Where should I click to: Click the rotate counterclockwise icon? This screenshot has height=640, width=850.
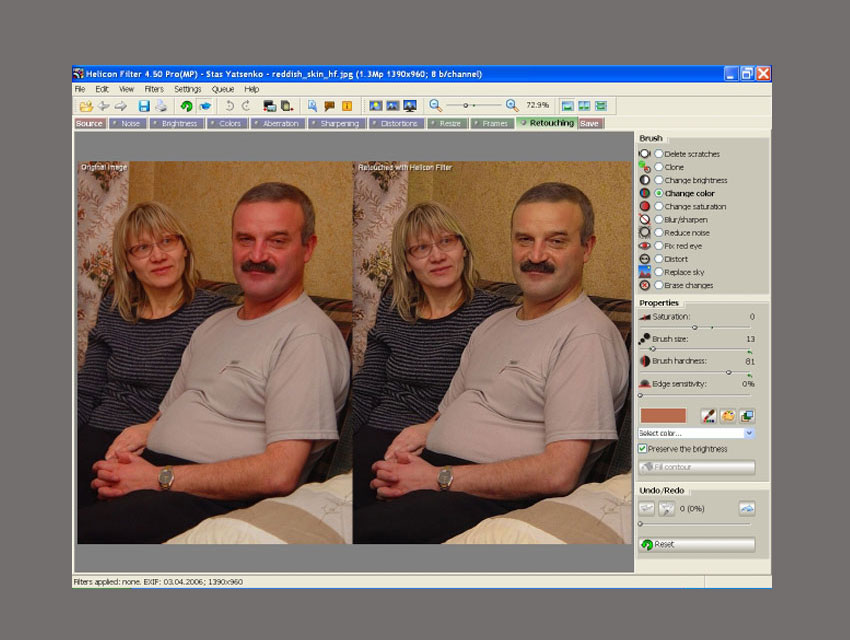230,106
